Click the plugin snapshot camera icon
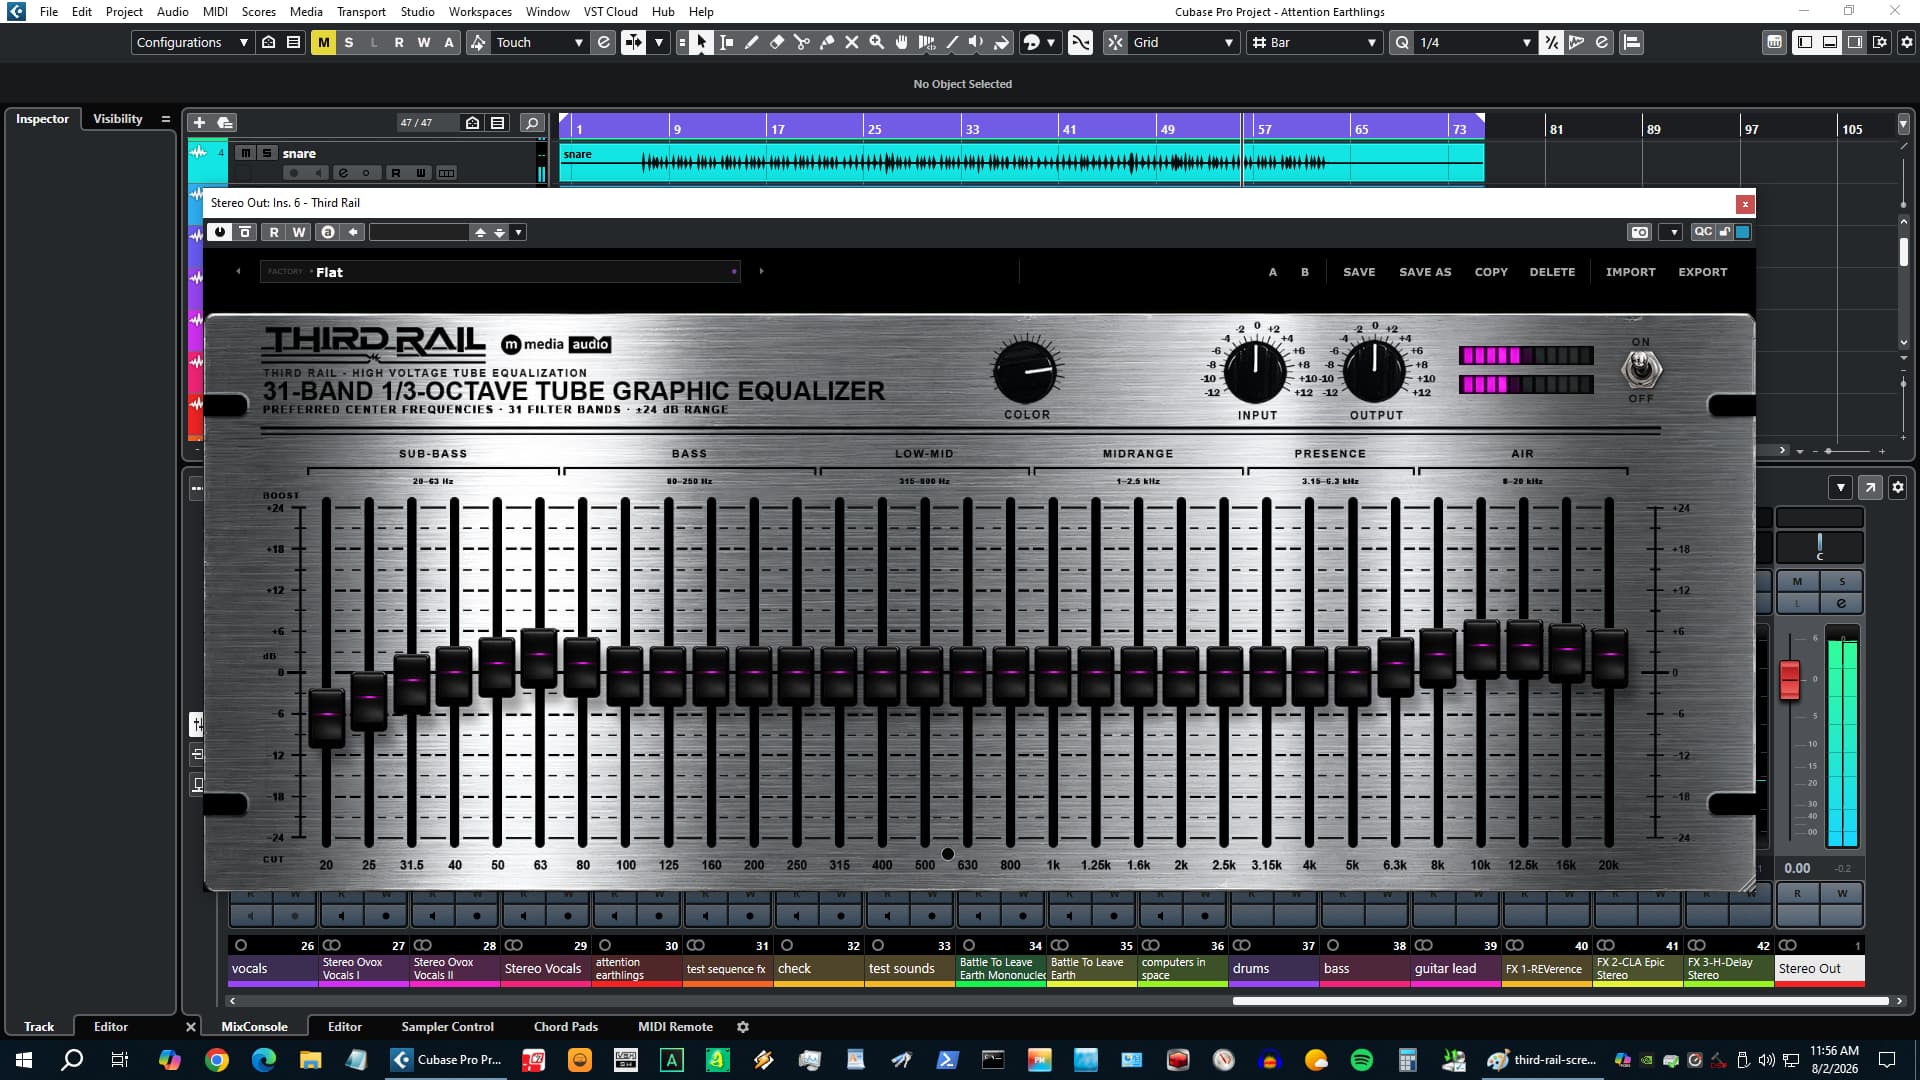The height and width of the screenshot is (1080, 1920). [1639, 232]
